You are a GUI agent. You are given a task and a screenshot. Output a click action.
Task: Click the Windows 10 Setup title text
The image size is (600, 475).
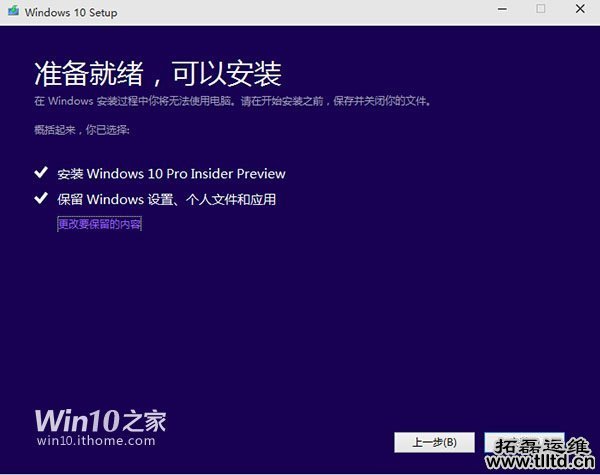pos(71,12)
